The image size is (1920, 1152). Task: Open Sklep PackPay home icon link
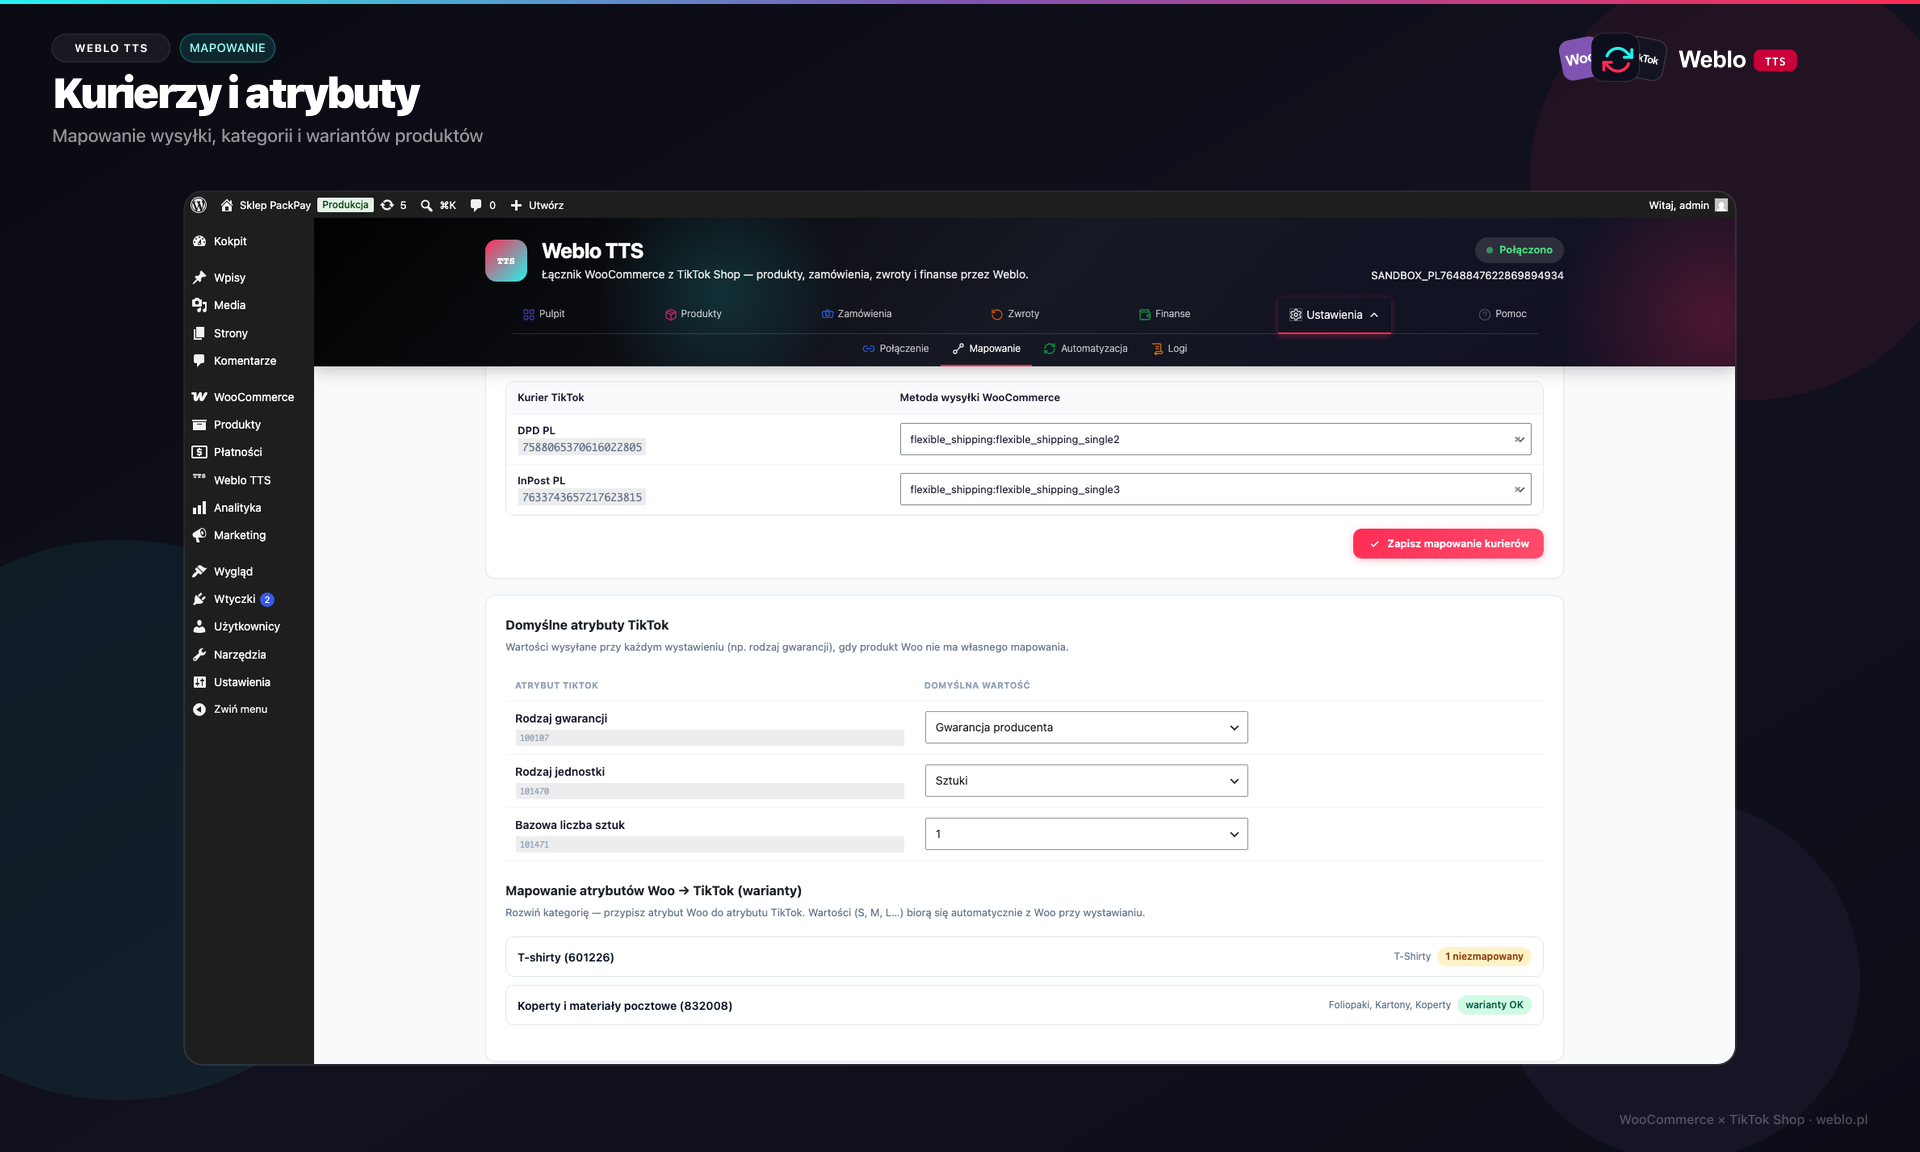coord(227,205)
